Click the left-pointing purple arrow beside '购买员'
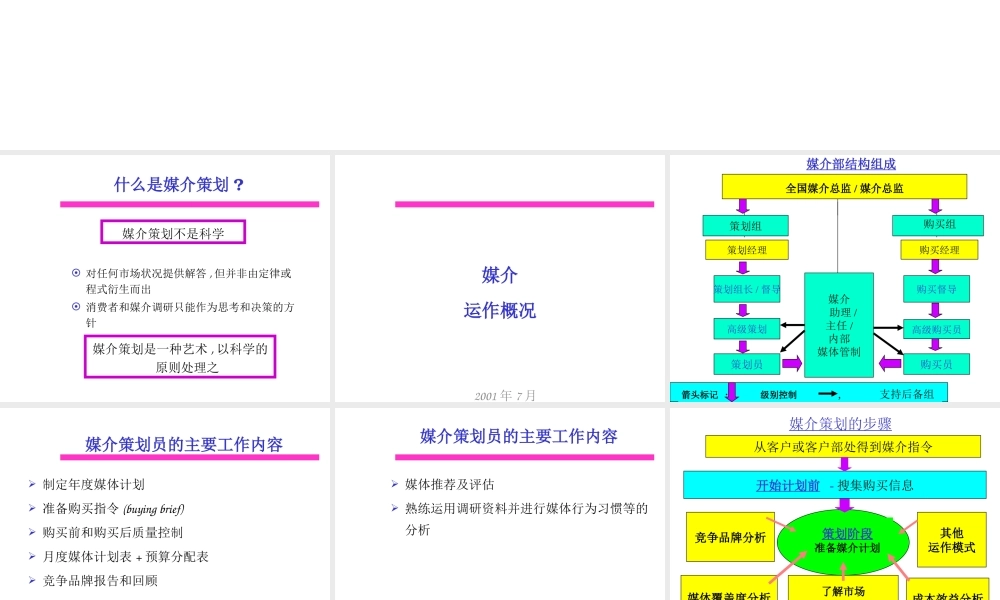The height and width of the screenshot is (600, 1000). (890, 364)
